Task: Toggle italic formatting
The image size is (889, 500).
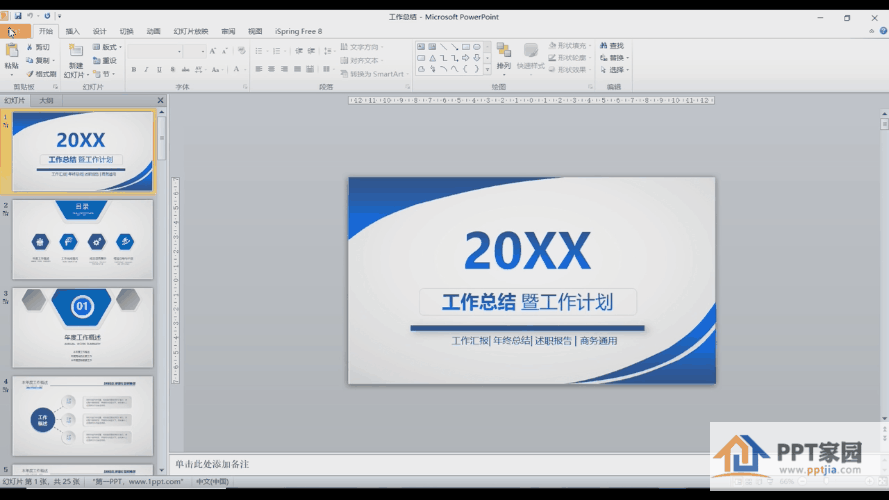Action: pyautogui.click(x=146, y=70)
